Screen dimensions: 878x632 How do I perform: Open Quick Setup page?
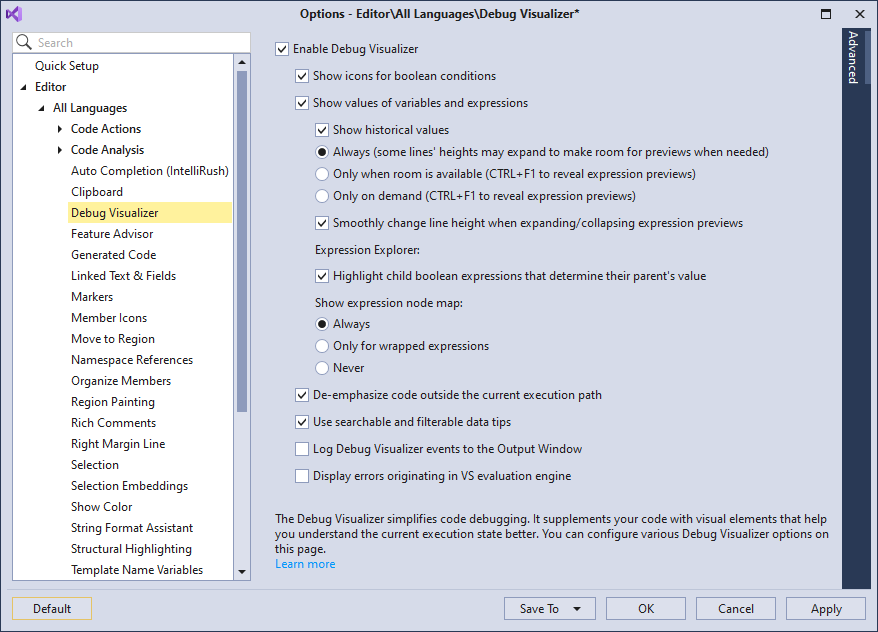pos(67,66)
